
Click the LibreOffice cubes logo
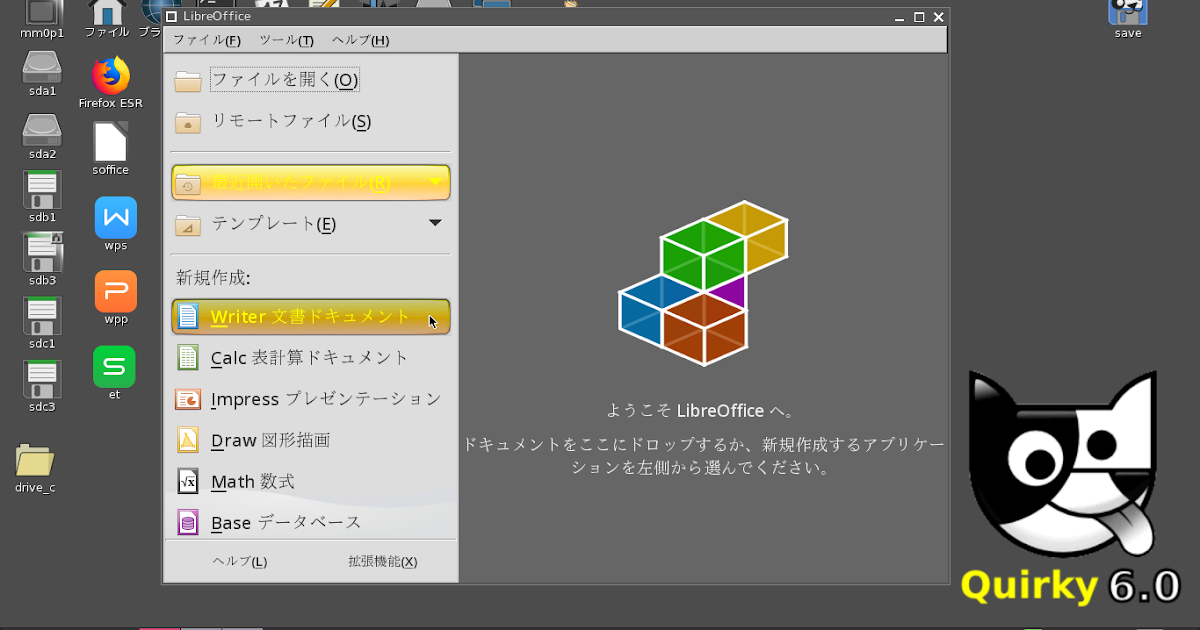703,283
